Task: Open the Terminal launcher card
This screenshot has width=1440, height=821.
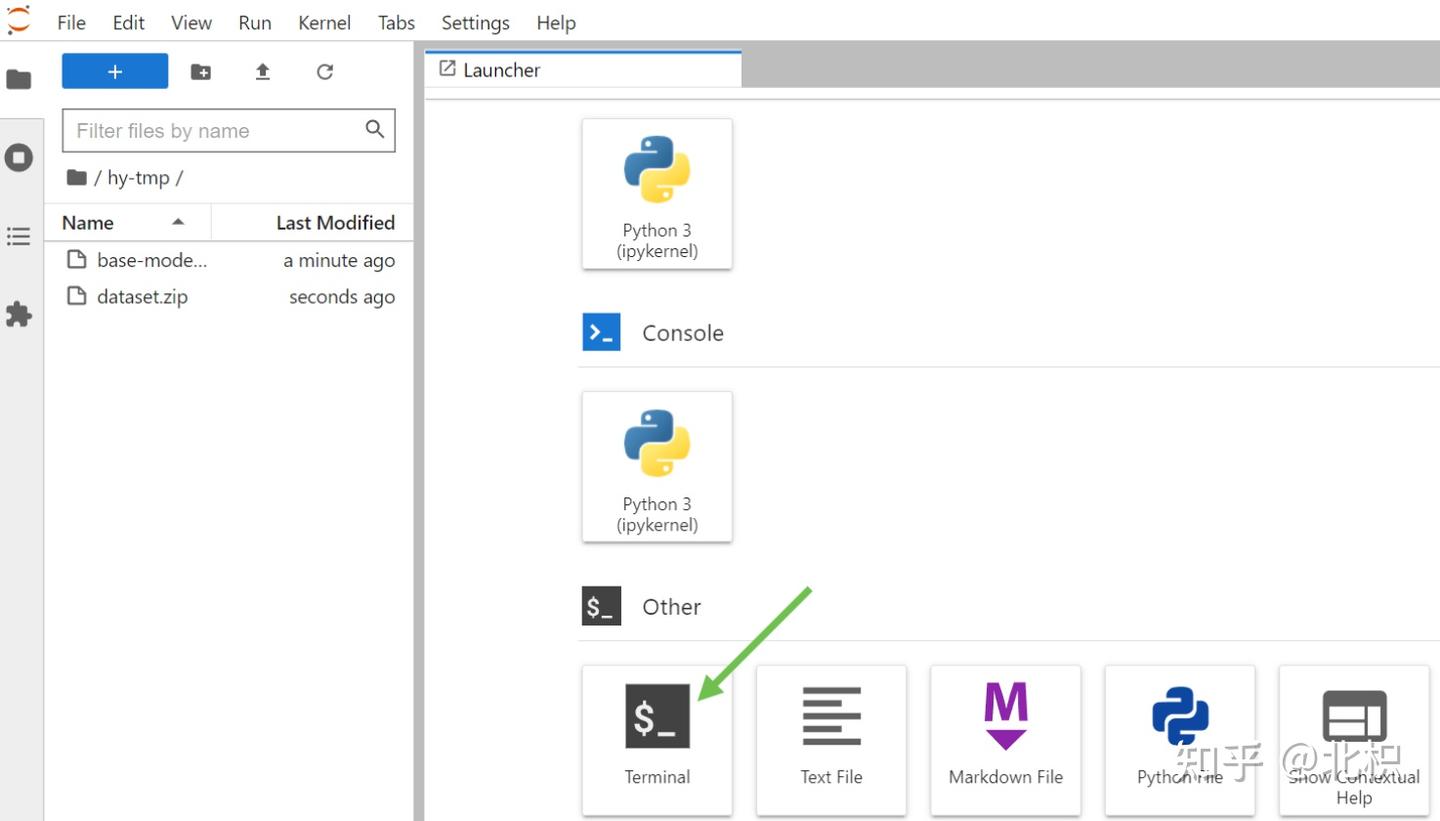Action: pos(657,740)
